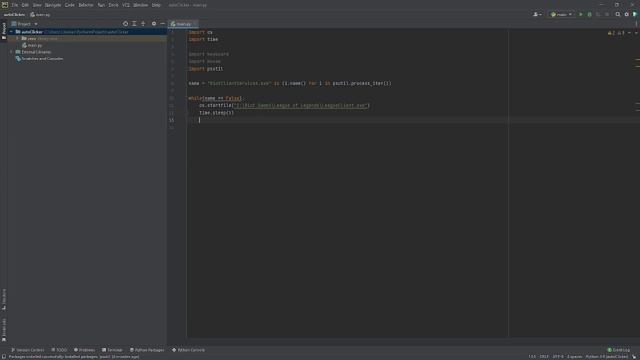Image resolution: width=640 pixels, height=360 pixels.
Task: Open the Help menu
Action: (x=156, y=5)
